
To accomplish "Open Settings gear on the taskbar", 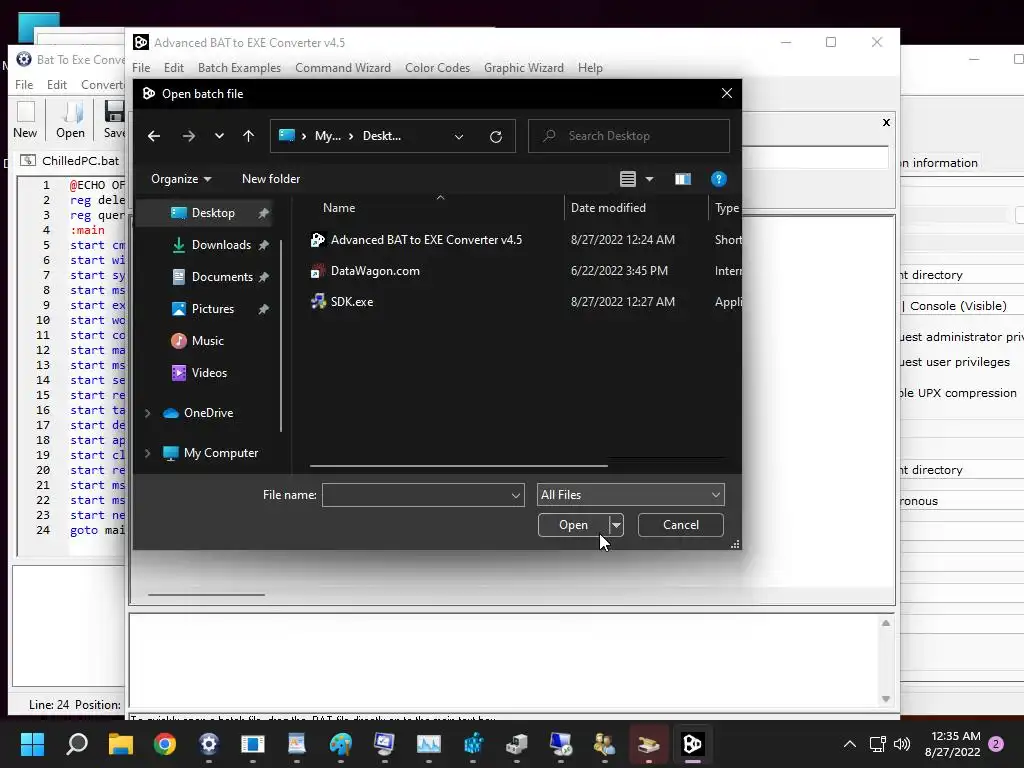I will click(208, 744).
